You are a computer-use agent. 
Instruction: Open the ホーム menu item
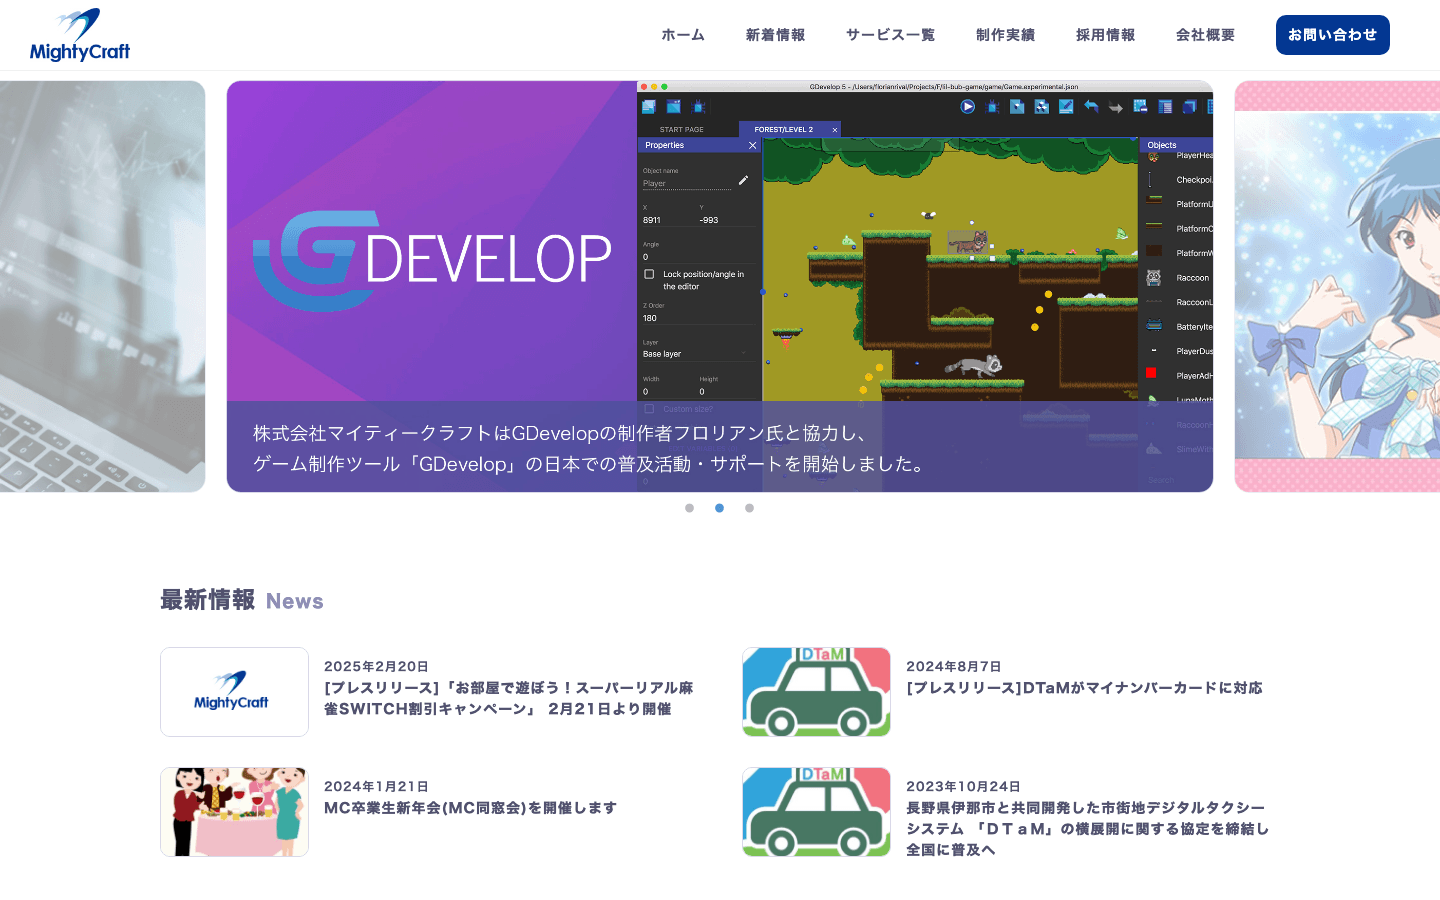tap(683, 35)
